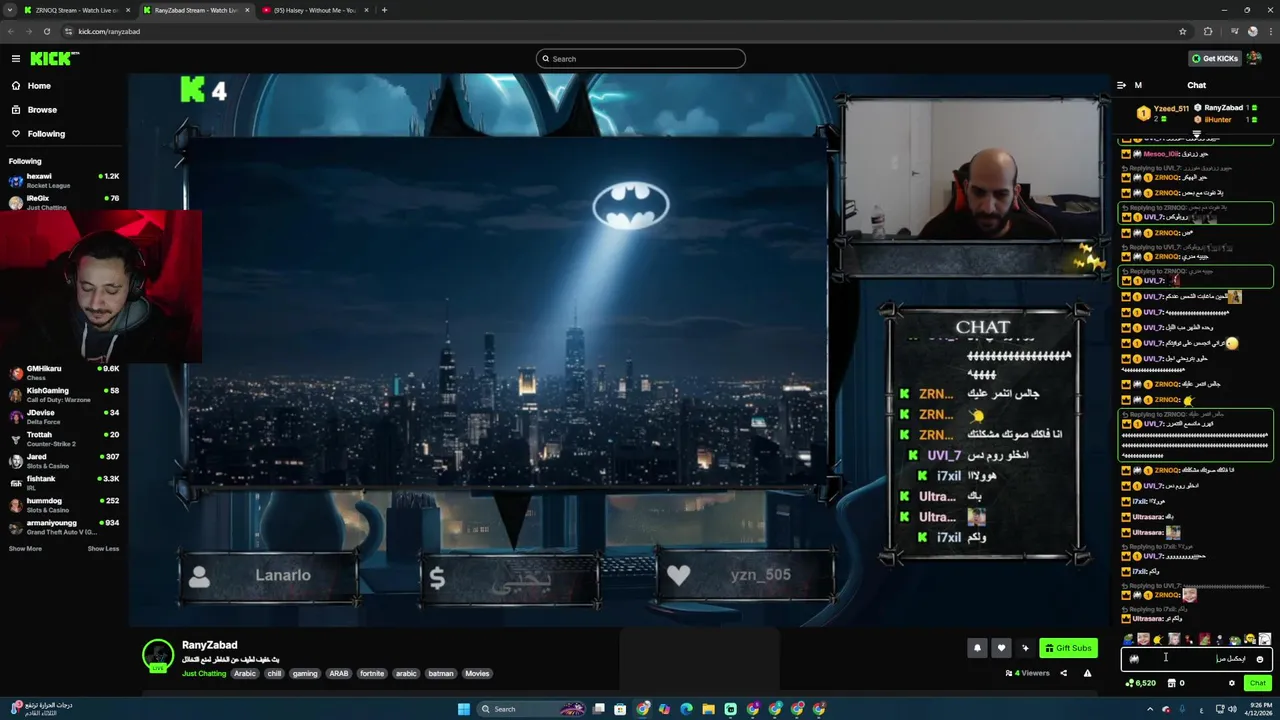
Task: Reload the page
Action: pyautogui.click(x=46, y=31)
